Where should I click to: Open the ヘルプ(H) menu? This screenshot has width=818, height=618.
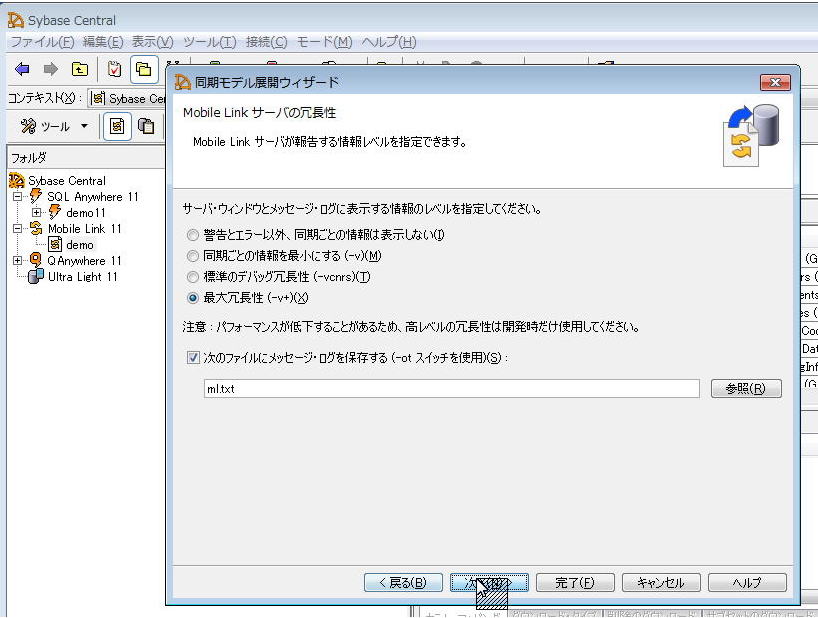[389, 42]
